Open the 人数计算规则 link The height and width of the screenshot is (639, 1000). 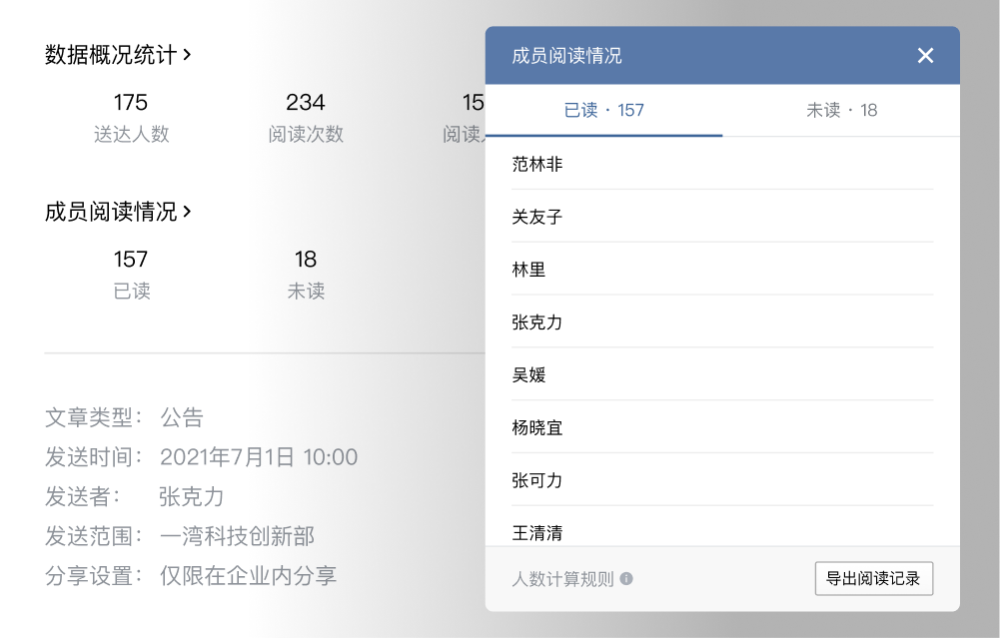point(563,579)
